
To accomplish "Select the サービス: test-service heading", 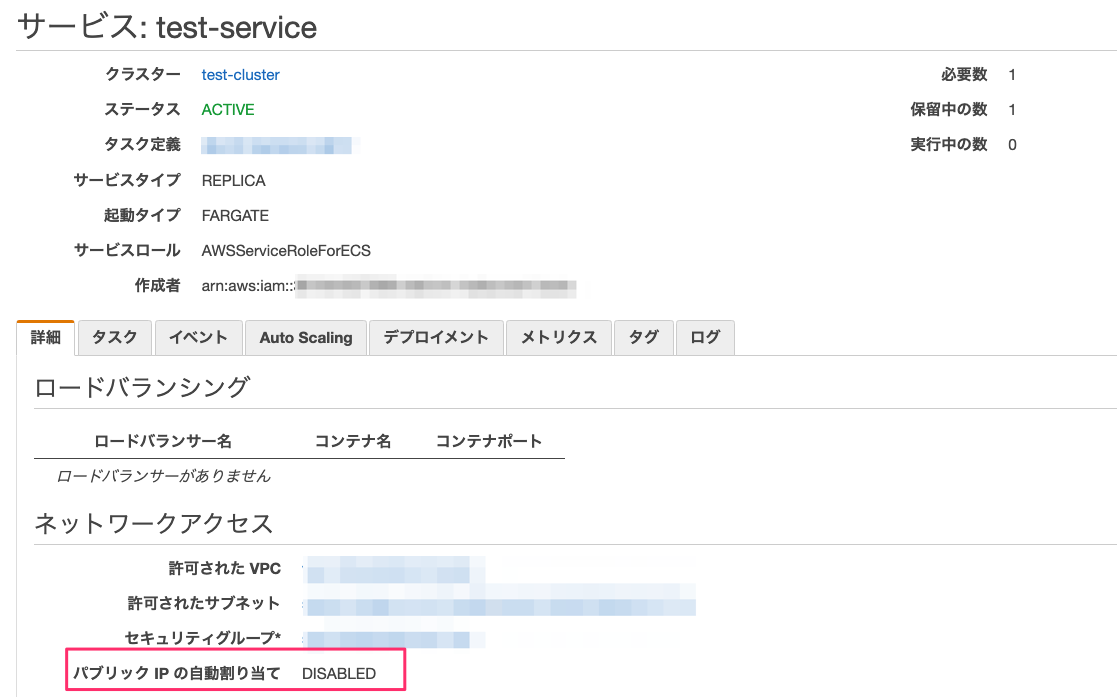I will pos(163,27).
